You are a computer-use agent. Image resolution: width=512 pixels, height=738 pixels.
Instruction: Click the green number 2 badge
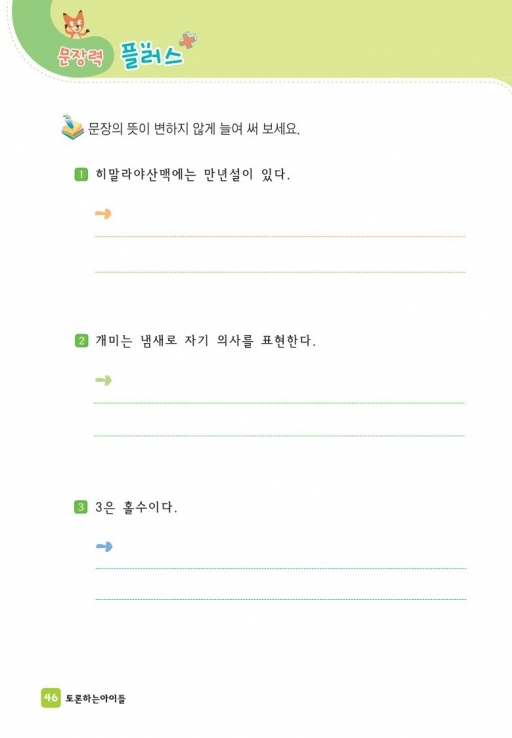[81, 340]
